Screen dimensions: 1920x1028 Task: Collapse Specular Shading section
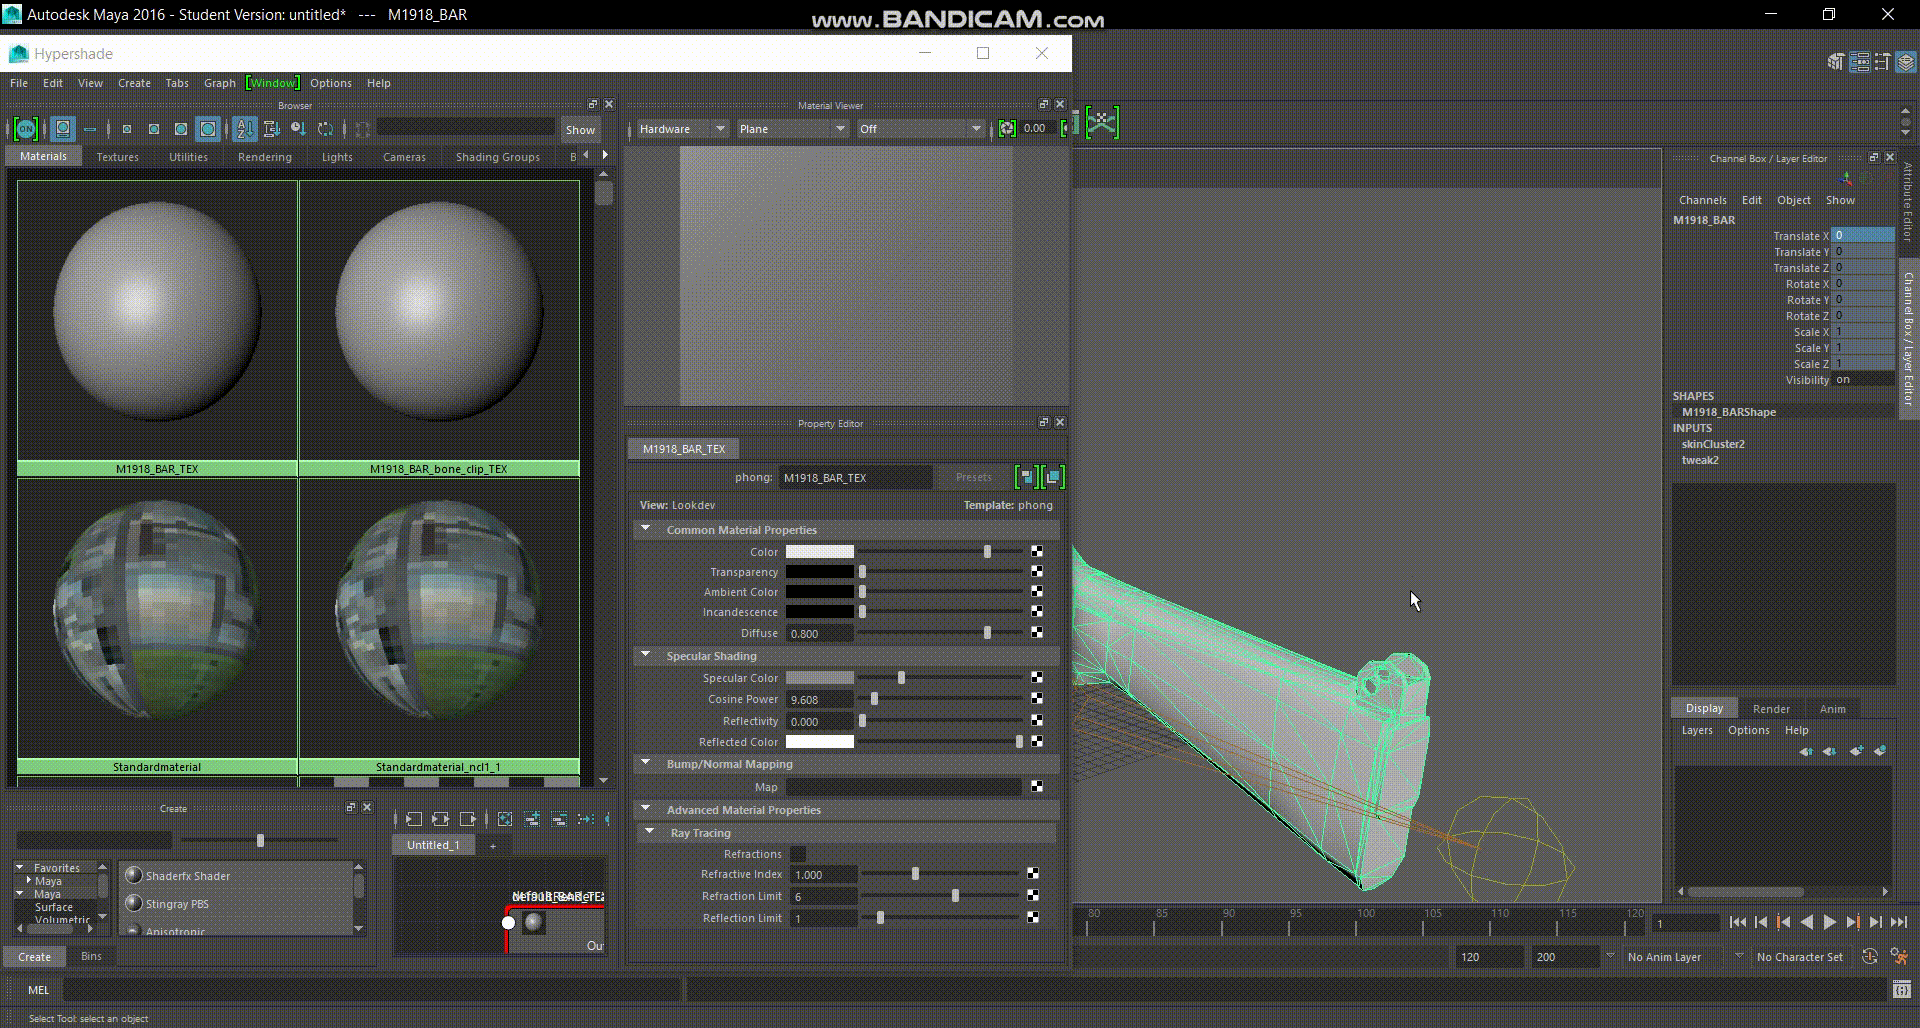[x=645, y=655]
